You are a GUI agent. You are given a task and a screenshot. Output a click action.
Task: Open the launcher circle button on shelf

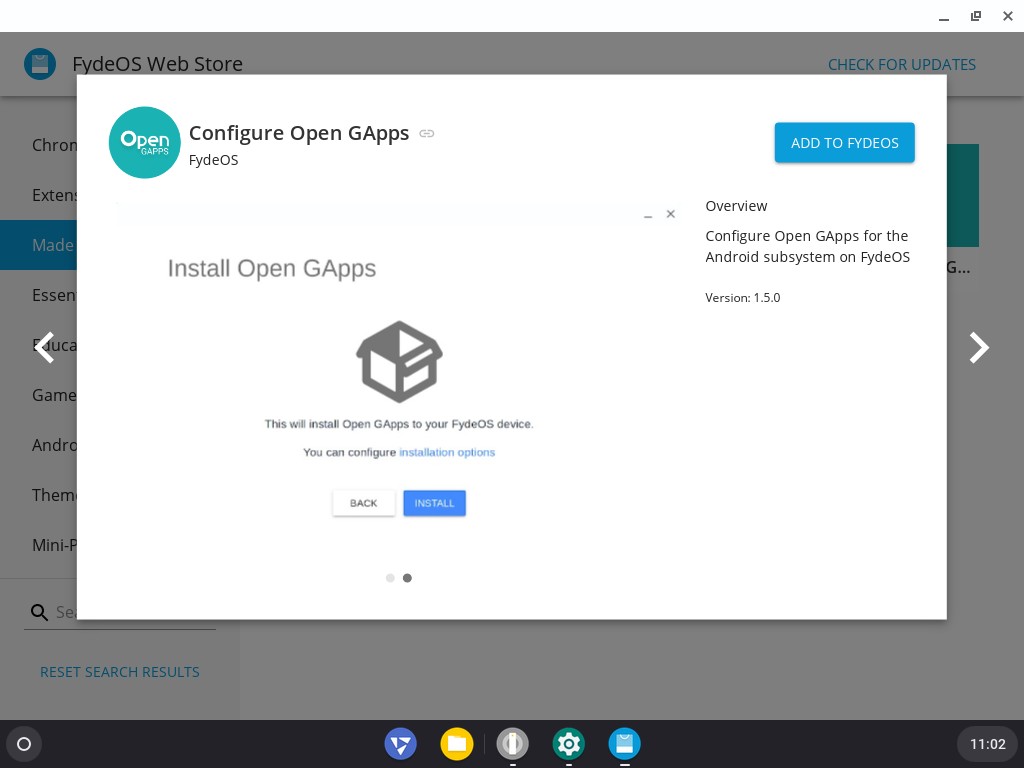click(24, 744)
